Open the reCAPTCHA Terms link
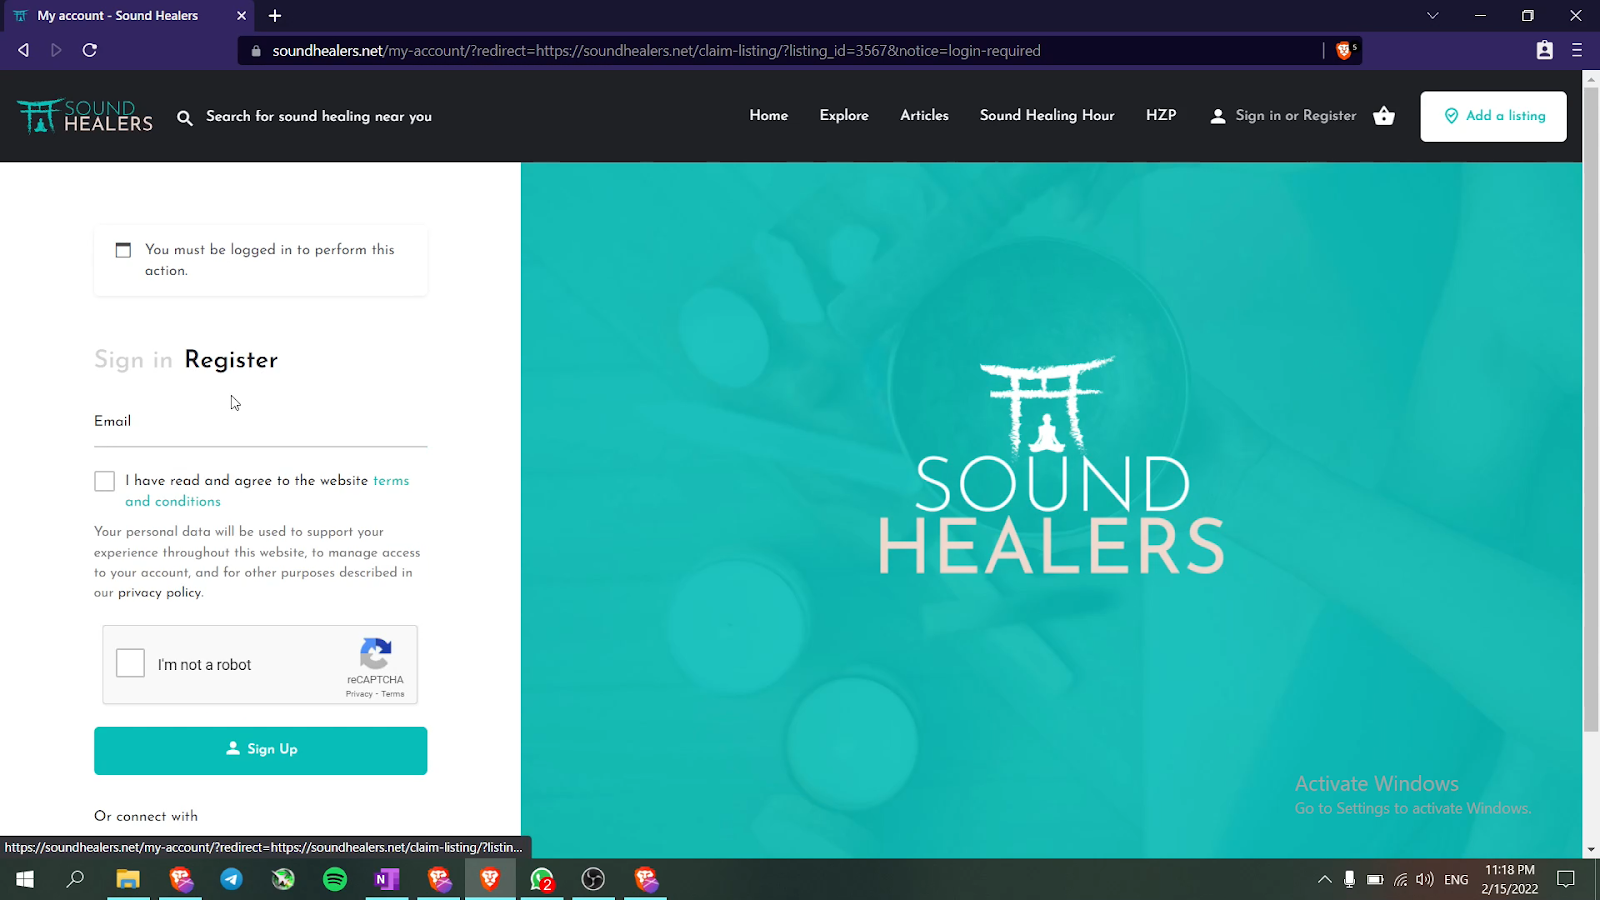Viewport: 1600px width, 900px height. pyautogui.click(x=393, y=694)
